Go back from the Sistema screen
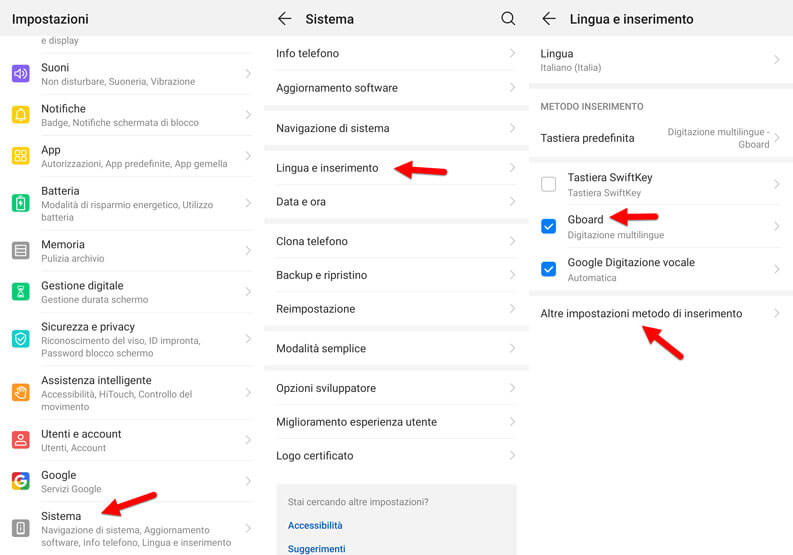This screenshot has width=793, height=555. [285, 19]
